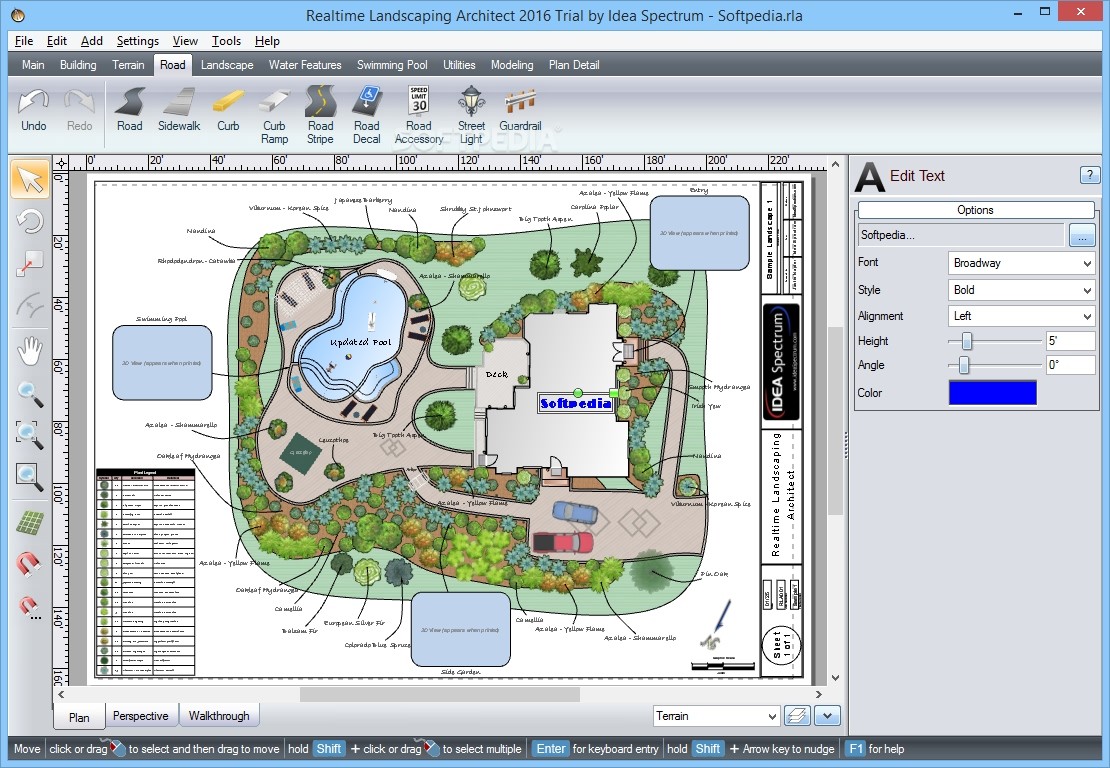Switch to the Building tab

[x=78, y=64]
